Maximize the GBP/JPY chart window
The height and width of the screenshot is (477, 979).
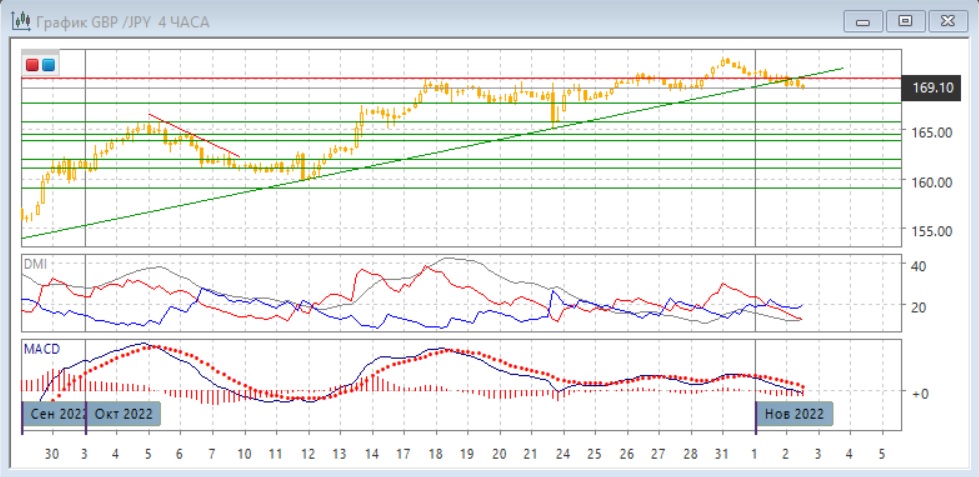[905, 20]
